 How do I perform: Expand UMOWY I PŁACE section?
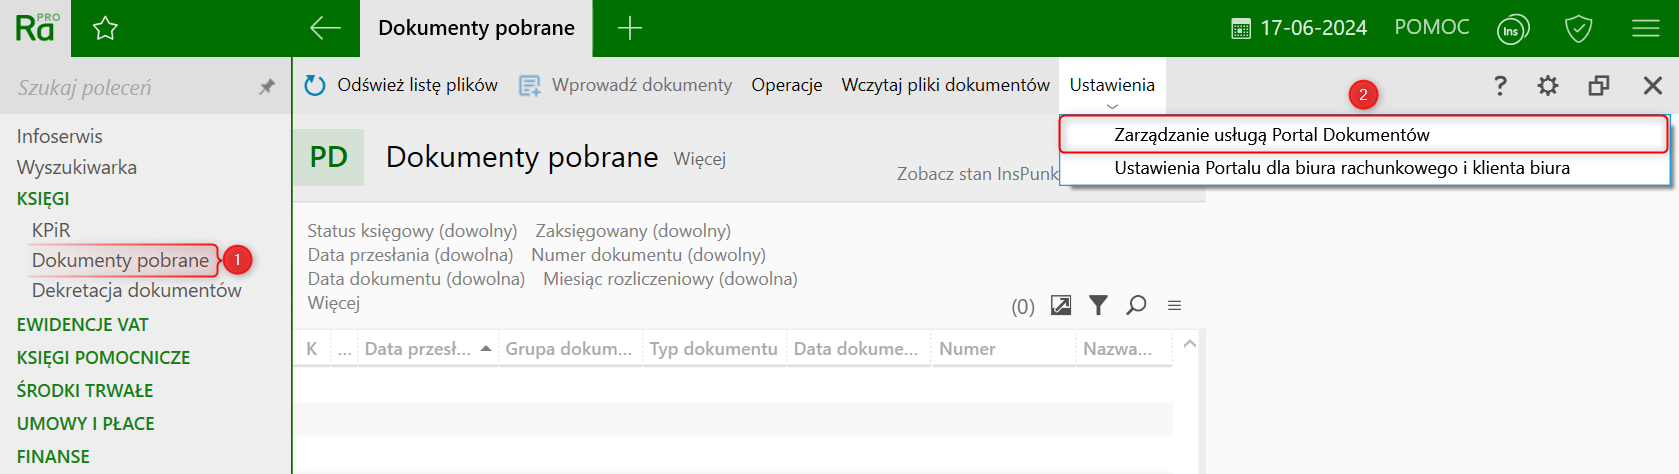pyautogui.click(x=85, y=423)
